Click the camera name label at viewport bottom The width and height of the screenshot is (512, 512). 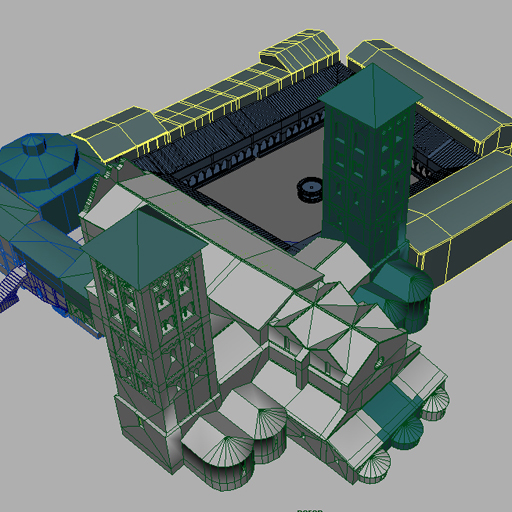click(310, 510)
